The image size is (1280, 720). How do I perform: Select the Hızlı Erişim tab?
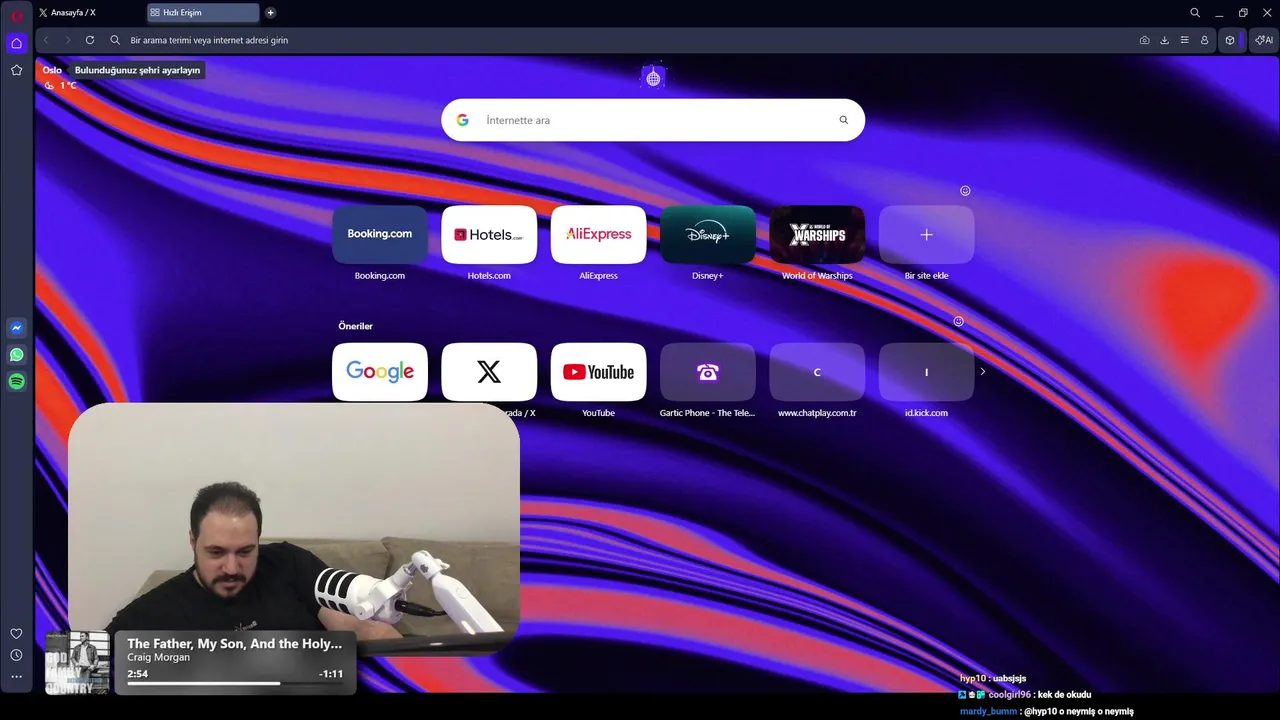tap(203, 13)
